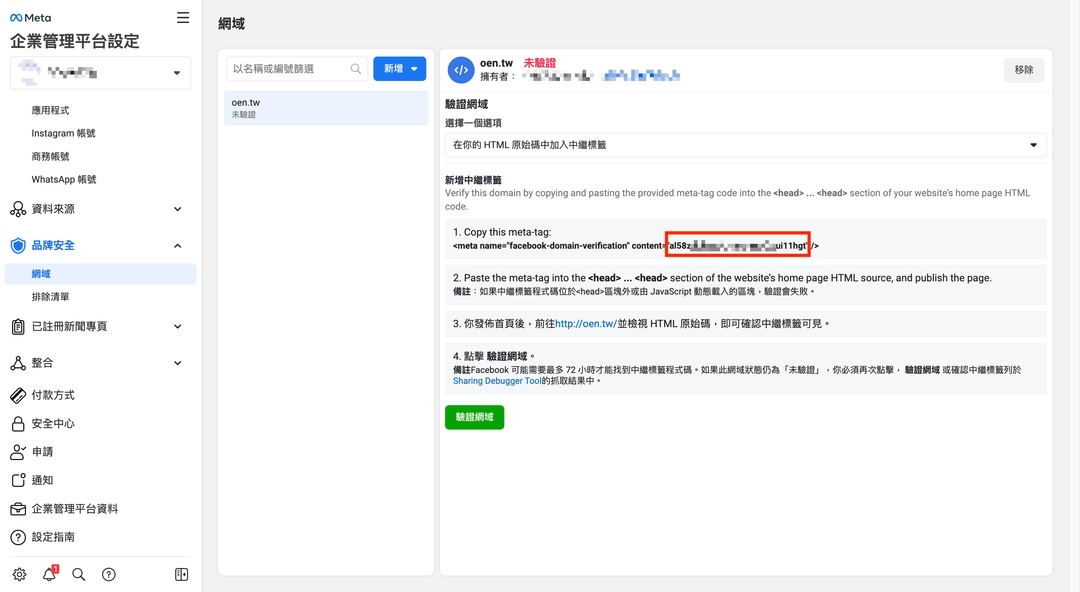Open the business account selector dropdown
The width and height of the screenshot is (1080, 592).
click(100, 72)
